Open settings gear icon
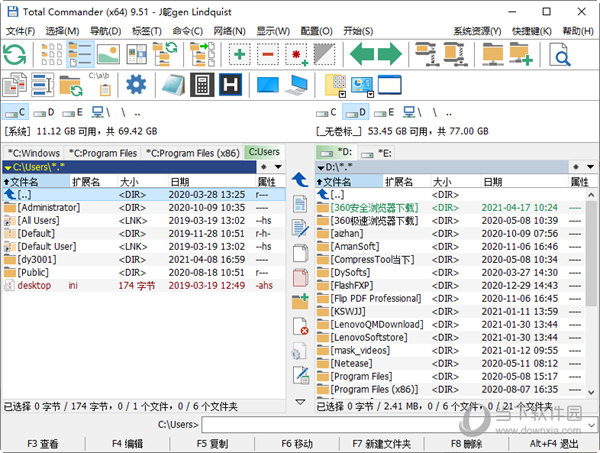 click(x=136, y=85)
